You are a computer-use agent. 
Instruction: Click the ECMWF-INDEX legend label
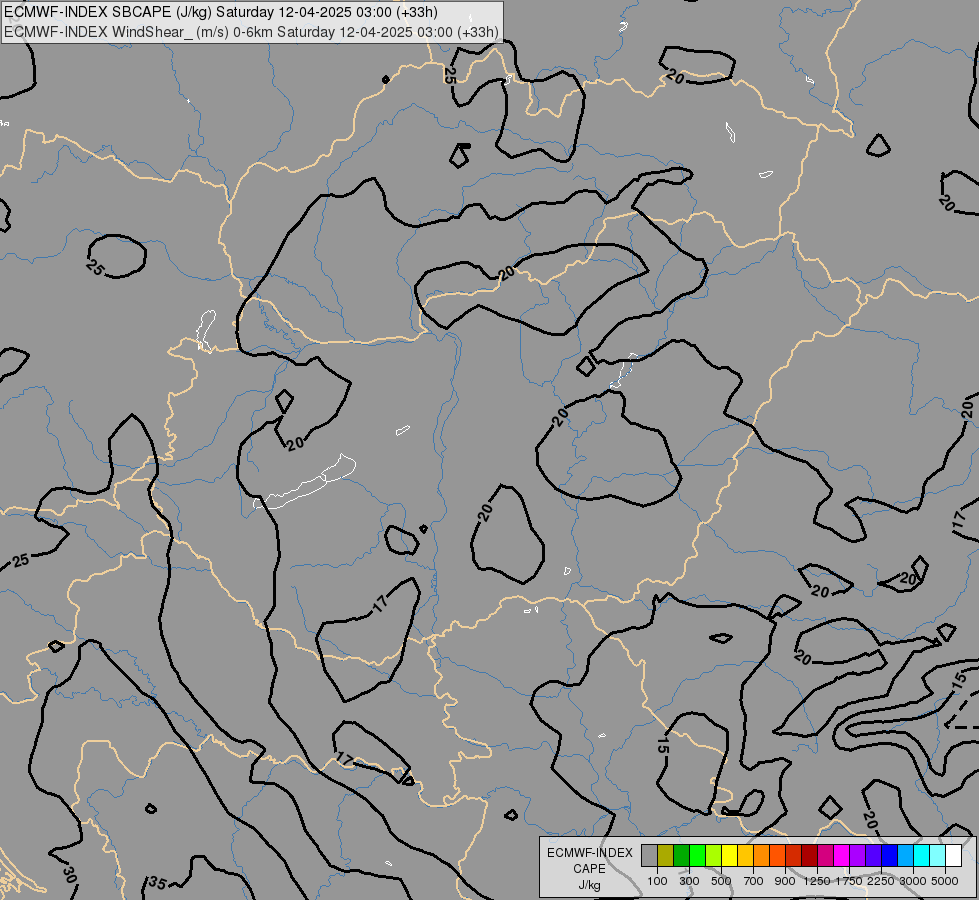[589, 853]
